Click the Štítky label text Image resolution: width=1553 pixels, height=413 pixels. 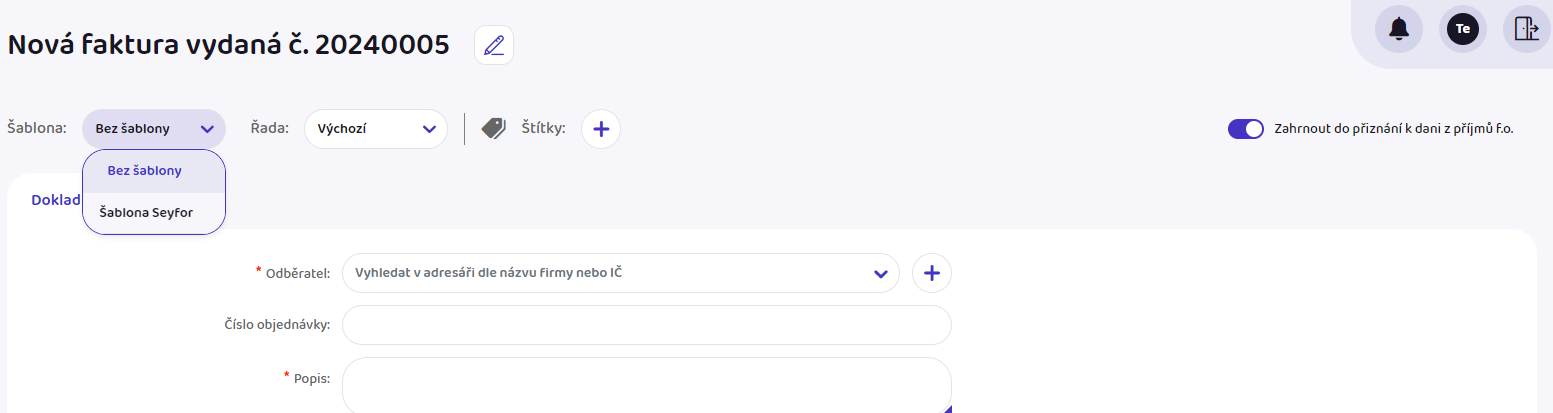tap(544, 129)
